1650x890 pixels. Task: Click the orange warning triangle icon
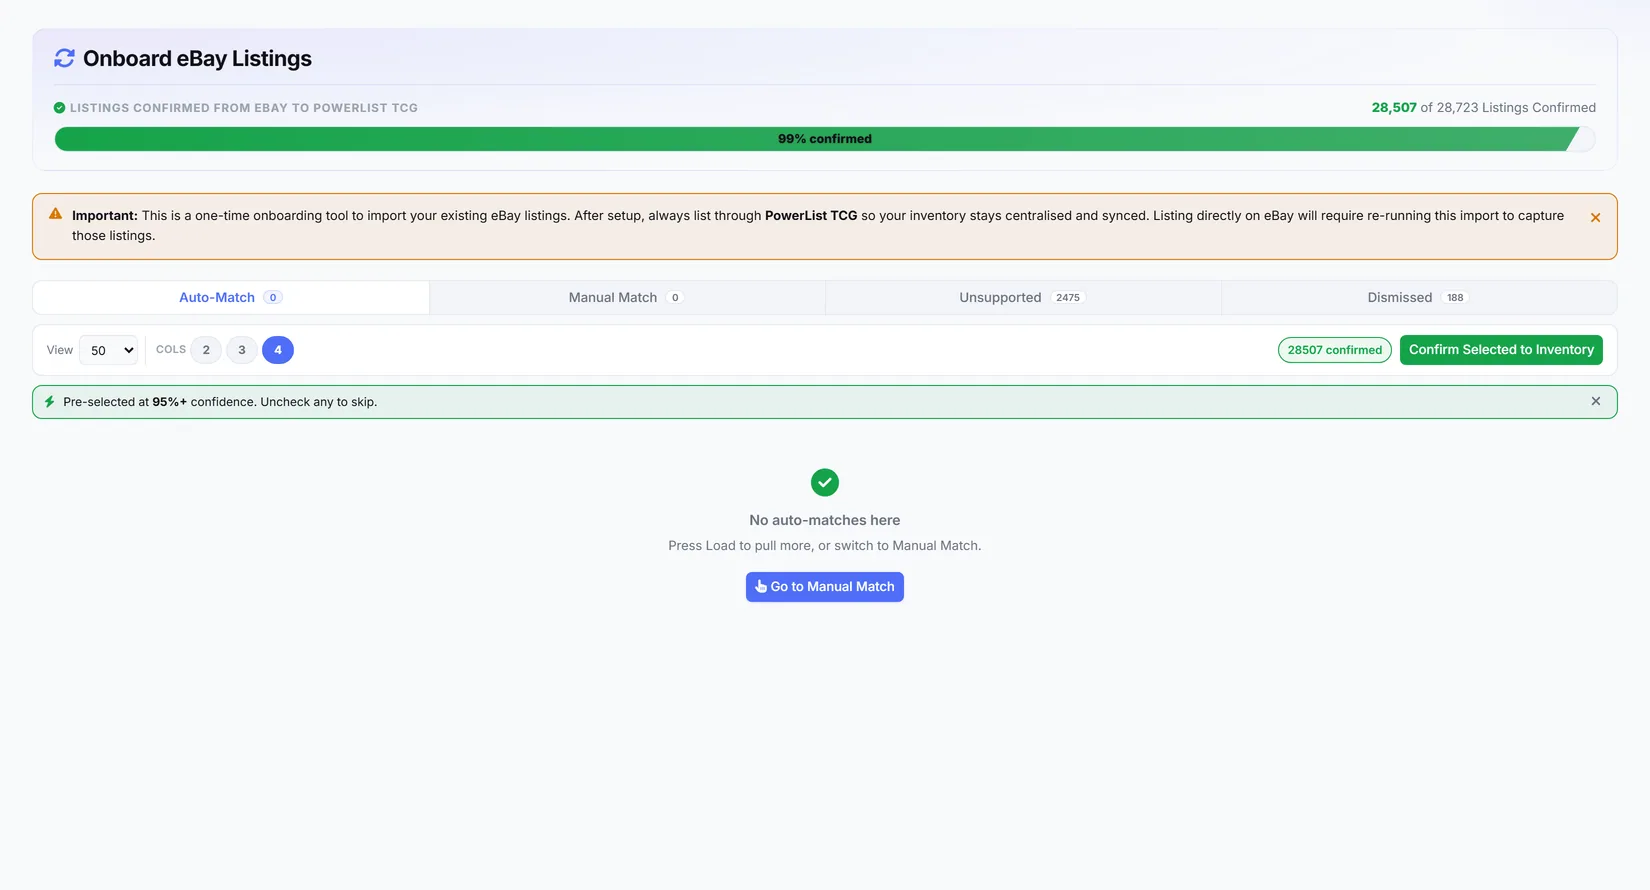tap(55, 214)
